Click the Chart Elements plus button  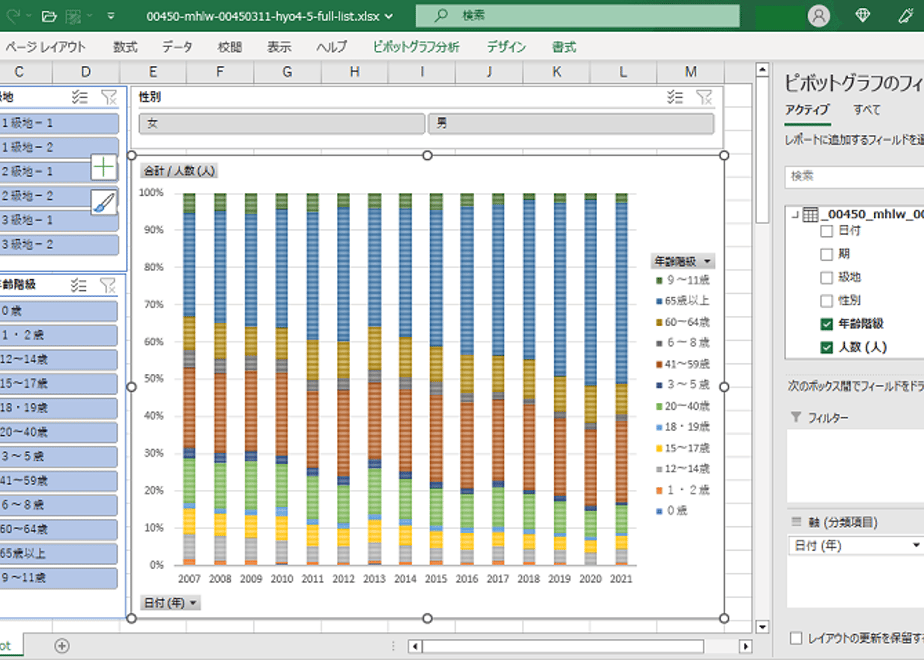pos(104,167)
